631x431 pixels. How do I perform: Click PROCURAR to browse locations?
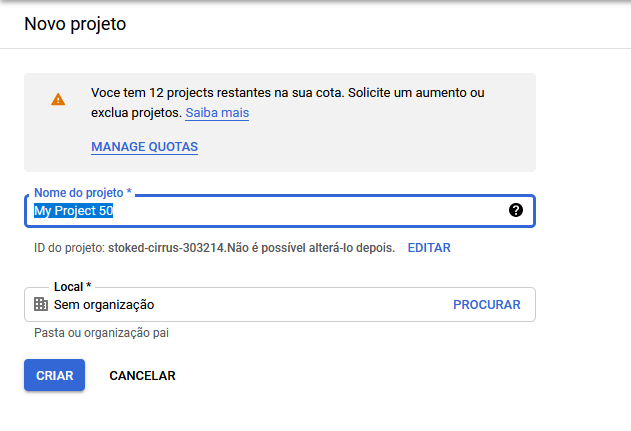pos(487,305)
